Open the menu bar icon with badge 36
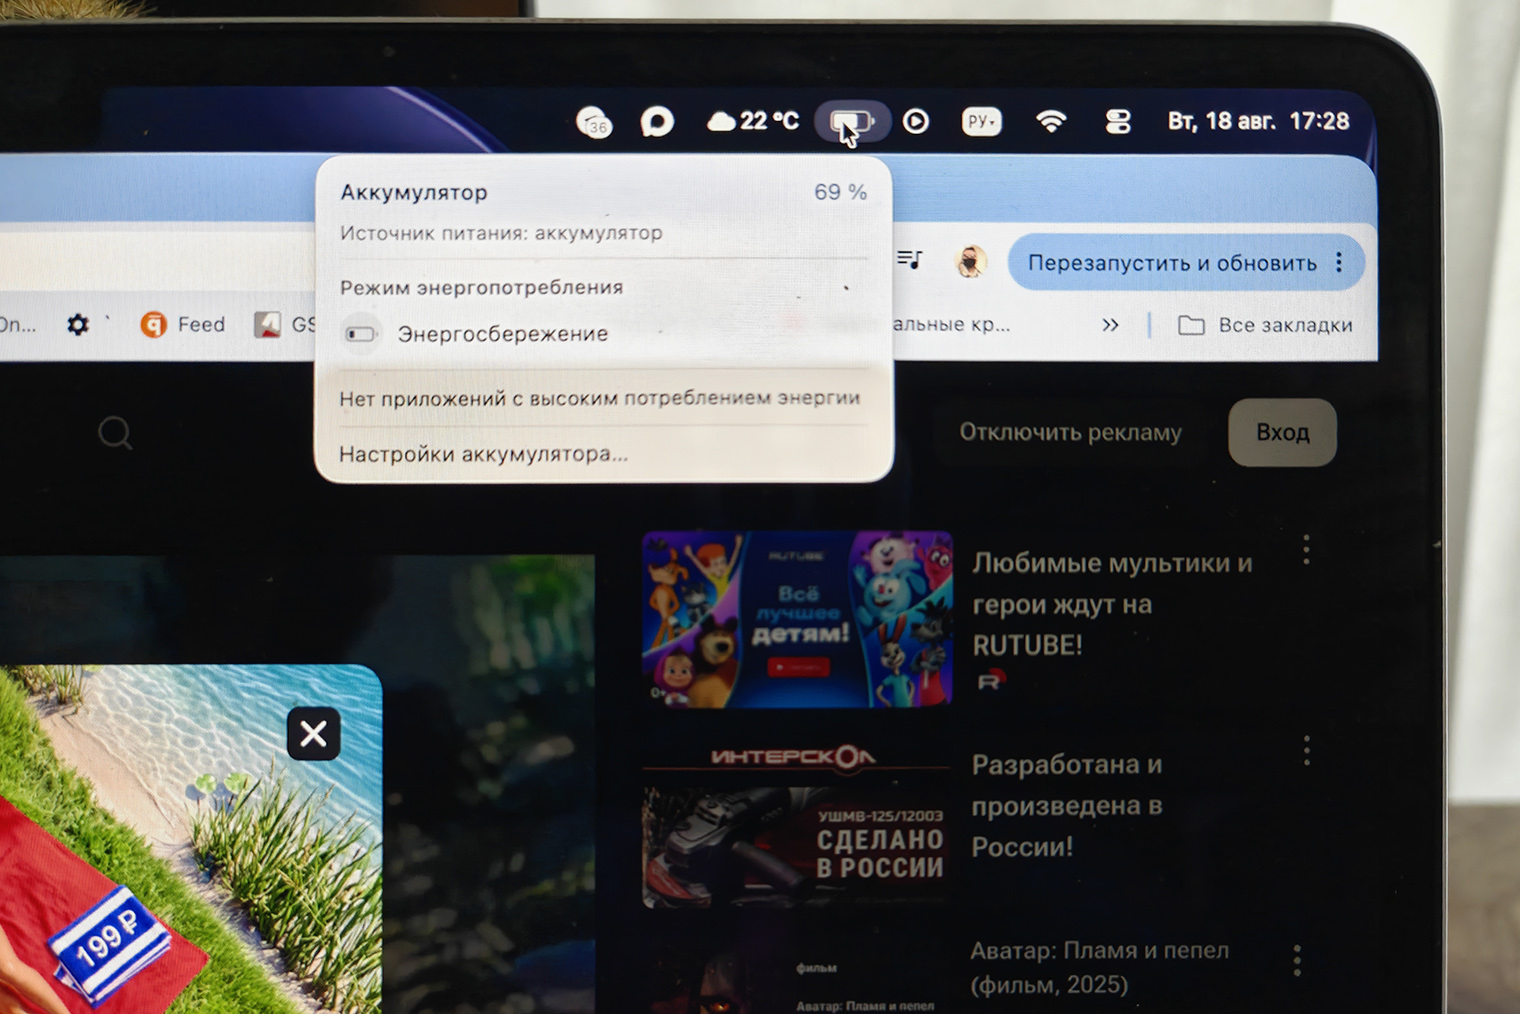 [x=594, y=122]
